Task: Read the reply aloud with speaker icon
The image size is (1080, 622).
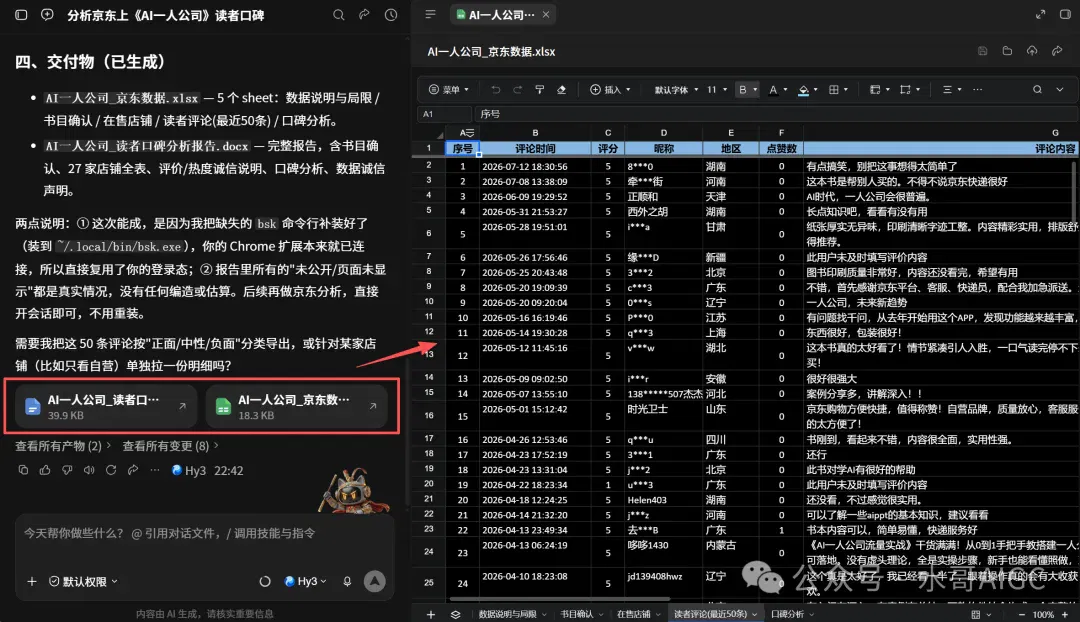Action: tap(89, 470)
